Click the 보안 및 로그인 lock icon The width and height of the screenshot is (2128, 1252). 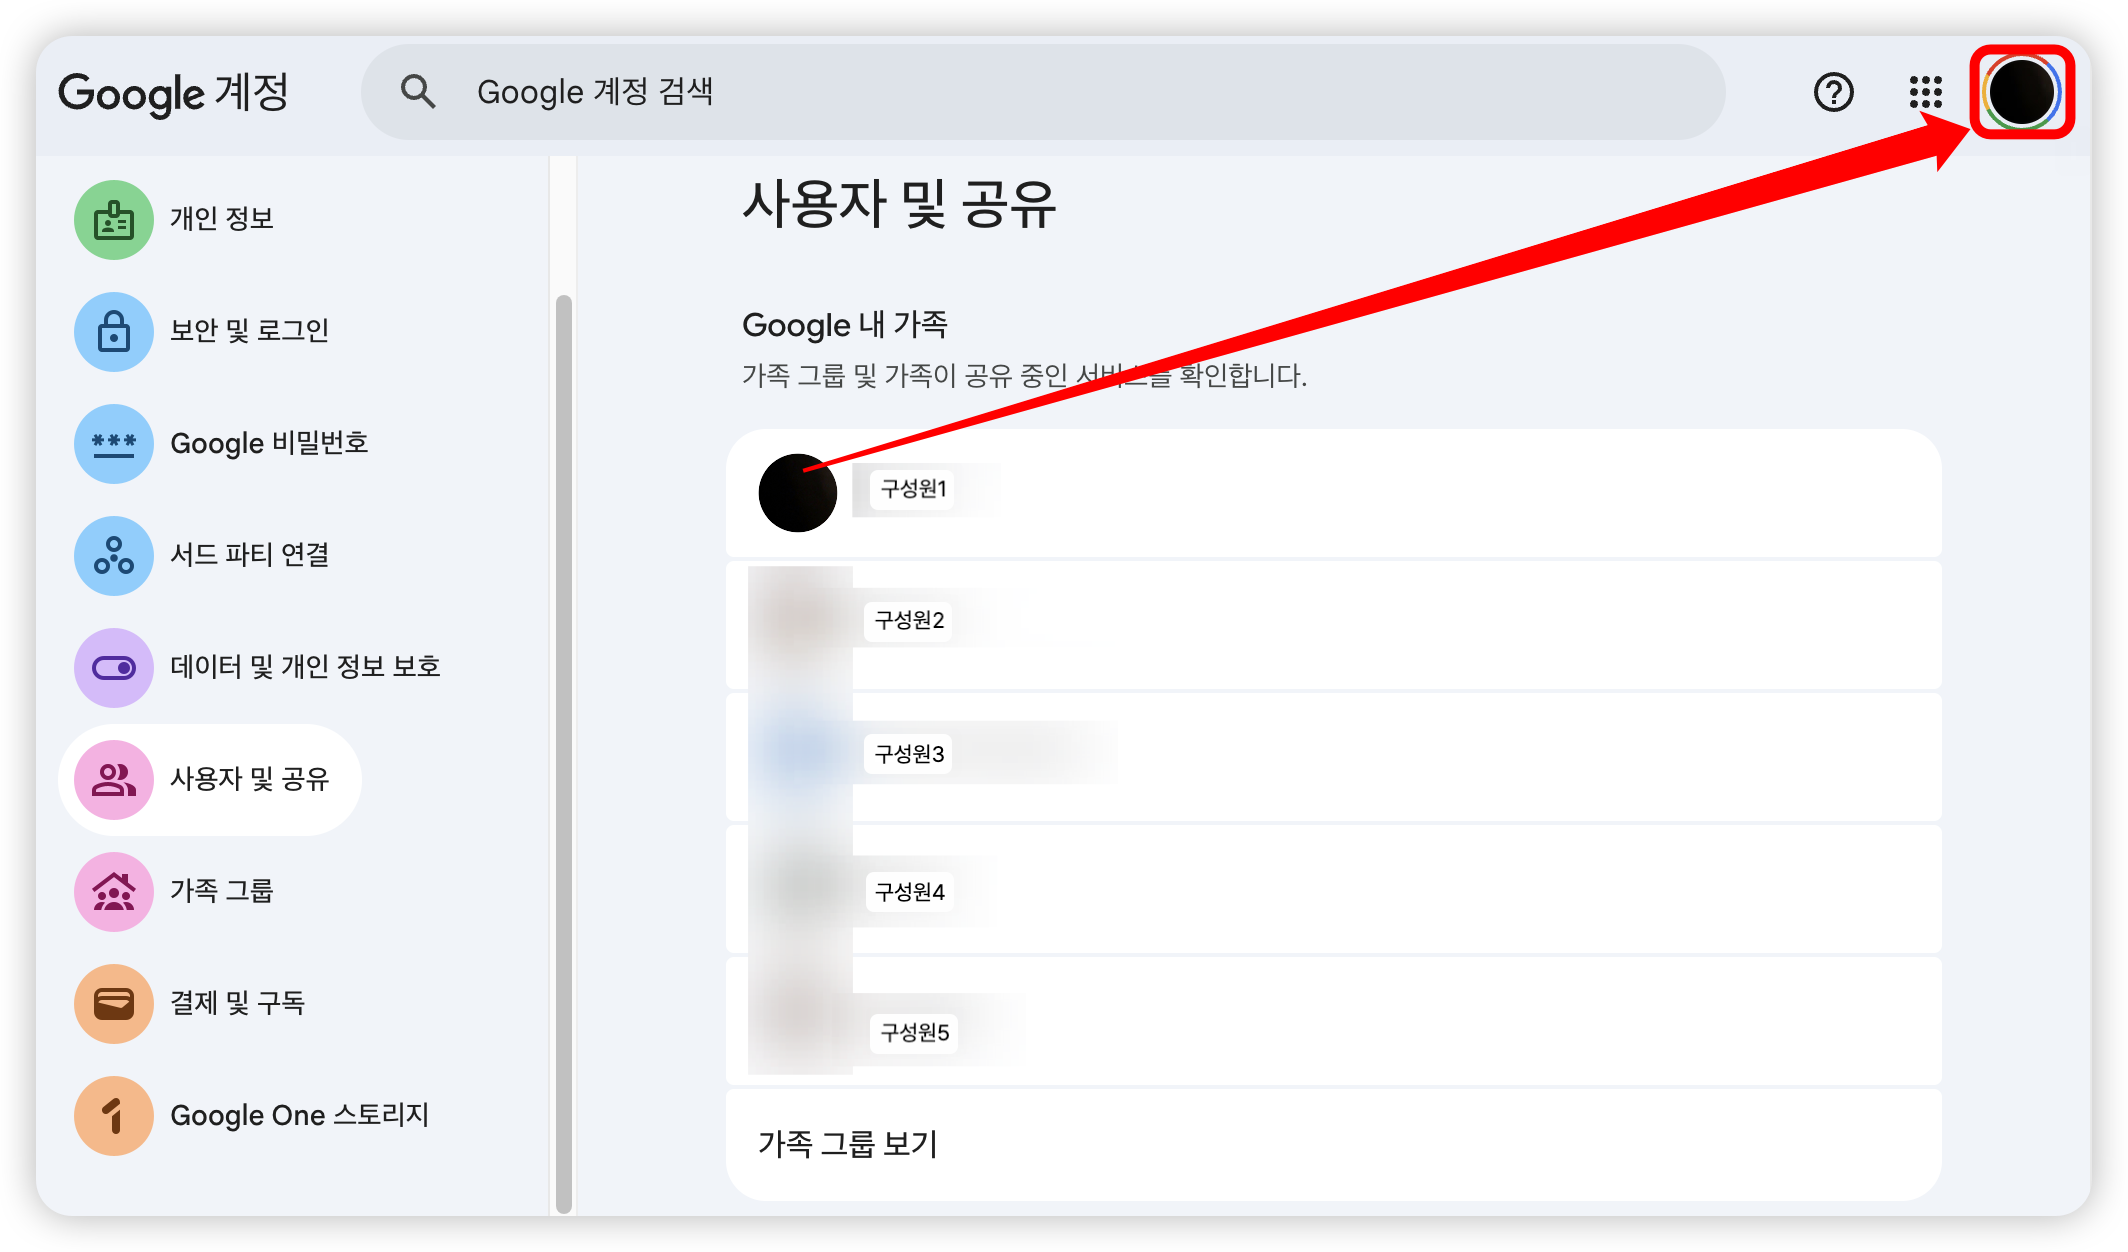coord(114,332)
